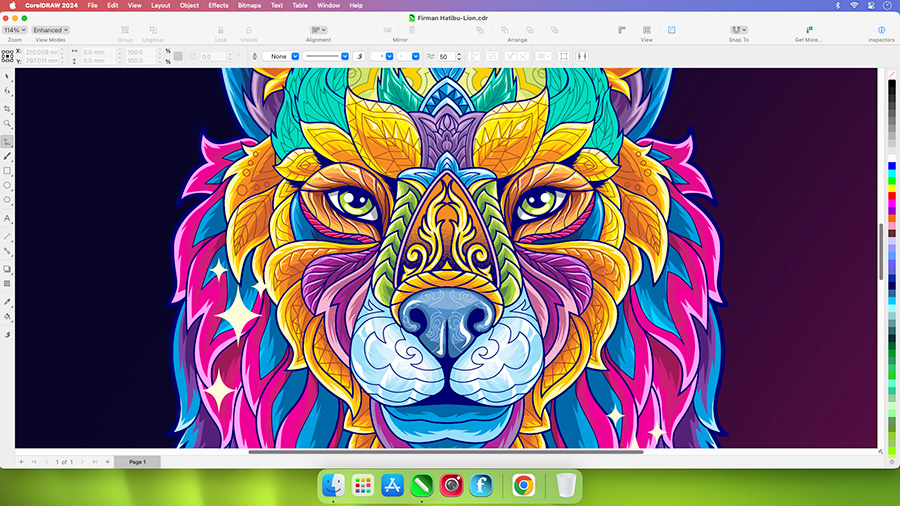Click the horizontal scrollbar below the canvas
Viewport: 900px width, 506px height.
click(x=445, y=452)
